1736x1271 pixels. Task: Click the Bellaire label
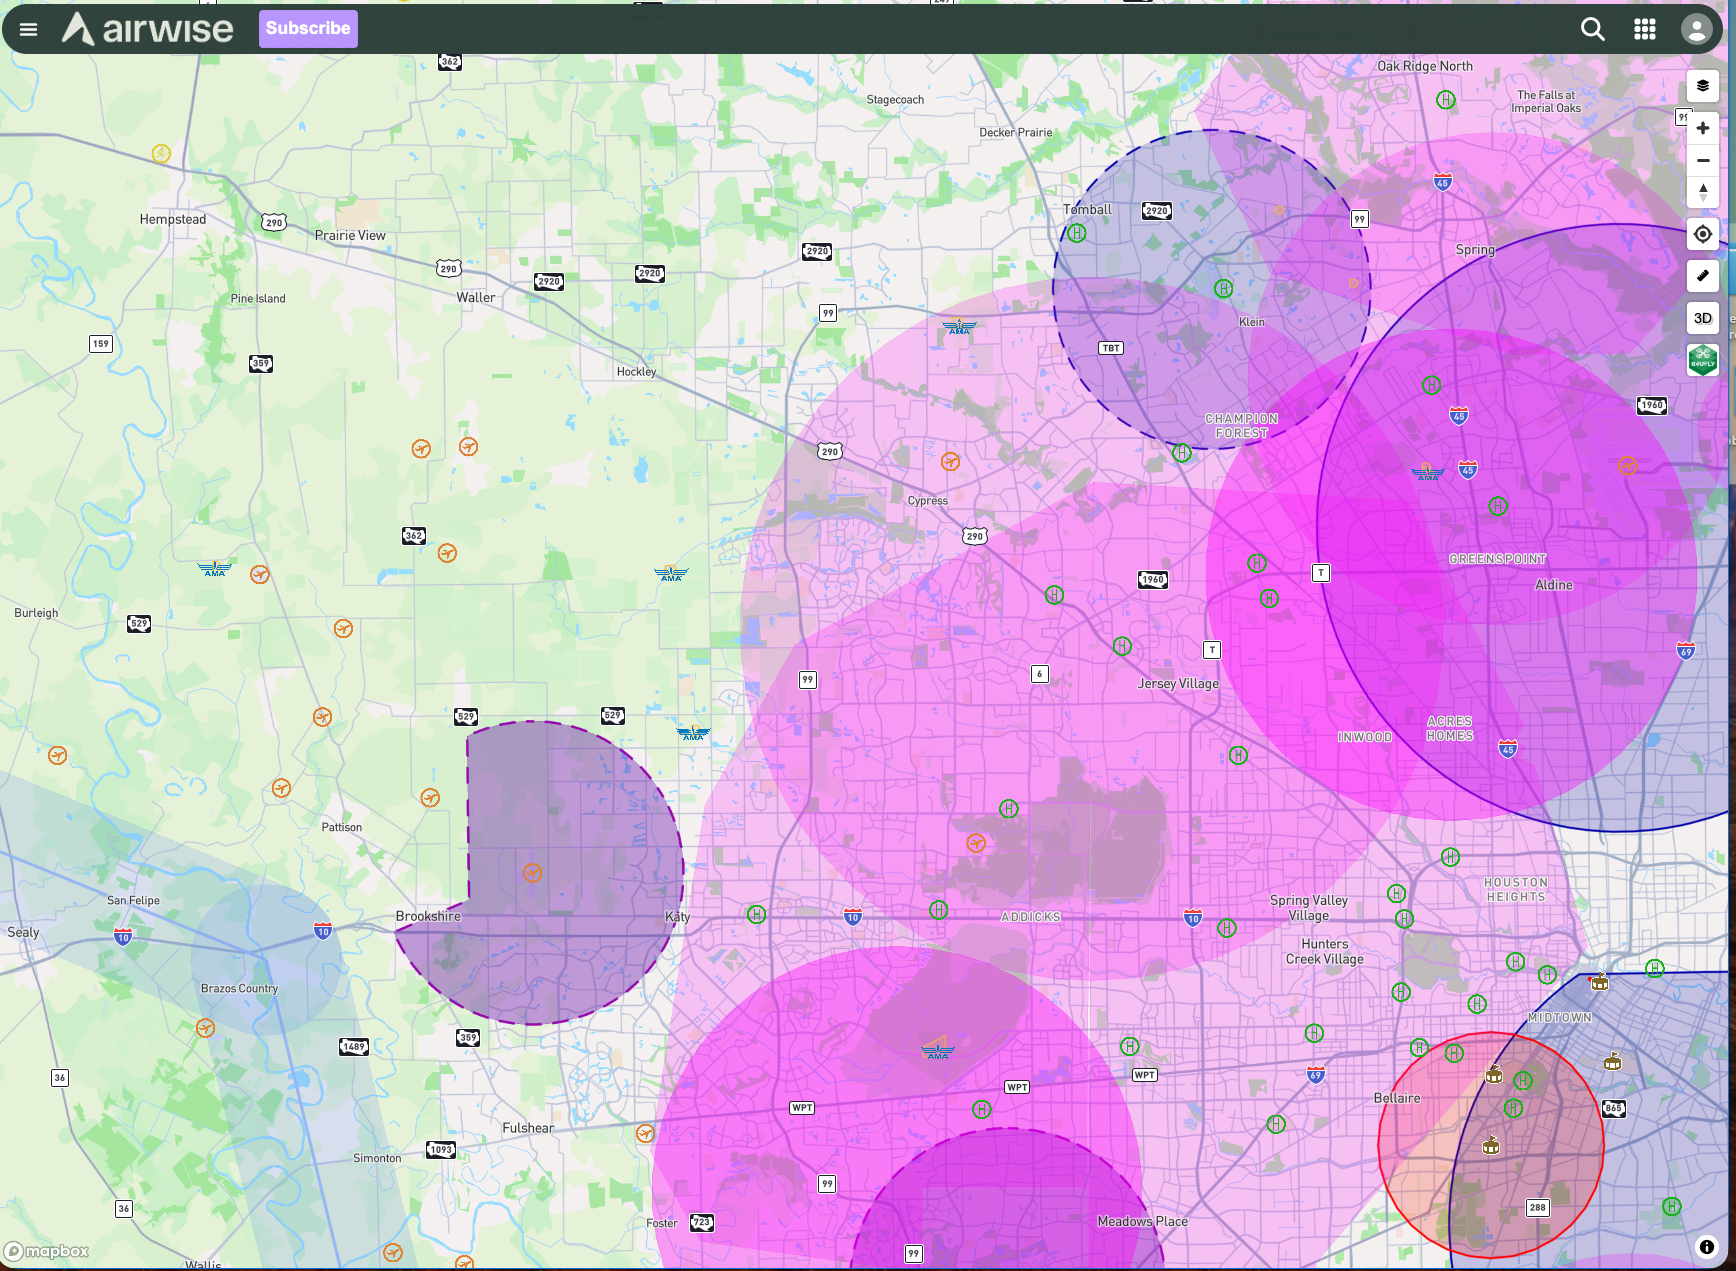click(1397, 1098)
